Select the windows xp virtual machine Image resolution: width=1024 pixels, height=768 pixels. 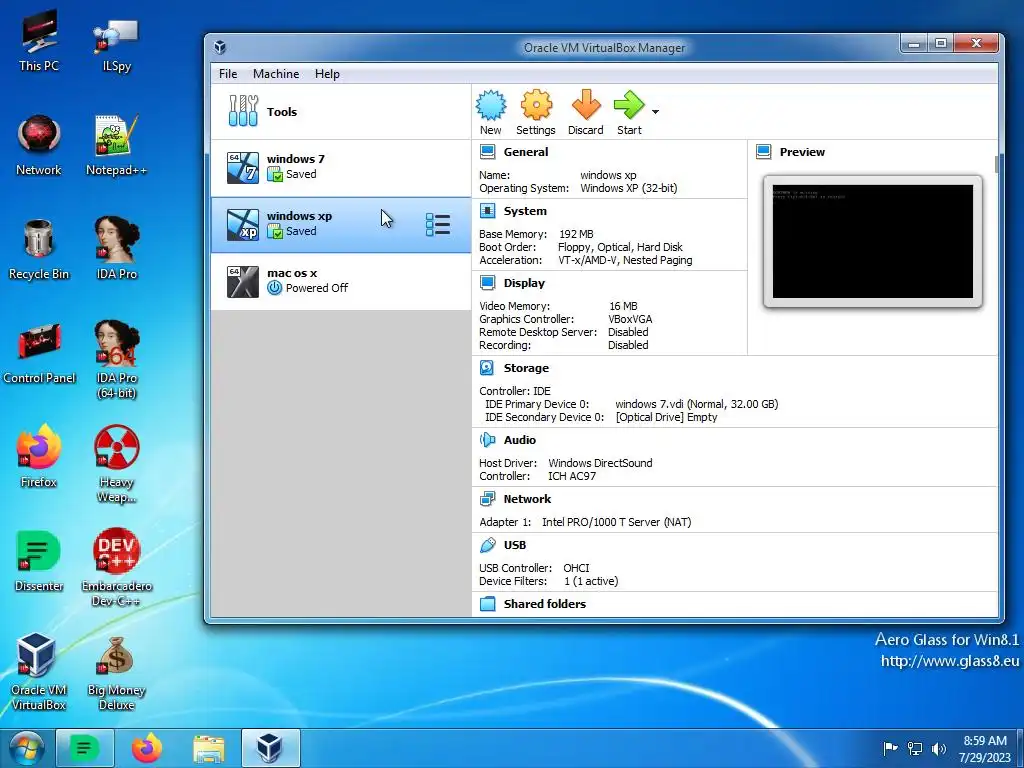340,225
